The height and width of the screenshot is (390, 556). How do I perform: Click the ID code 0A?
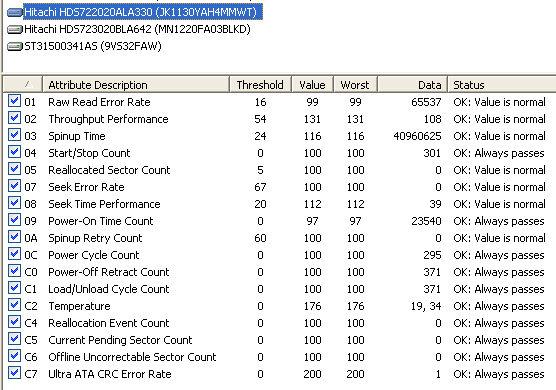click(x=31, y=238)
